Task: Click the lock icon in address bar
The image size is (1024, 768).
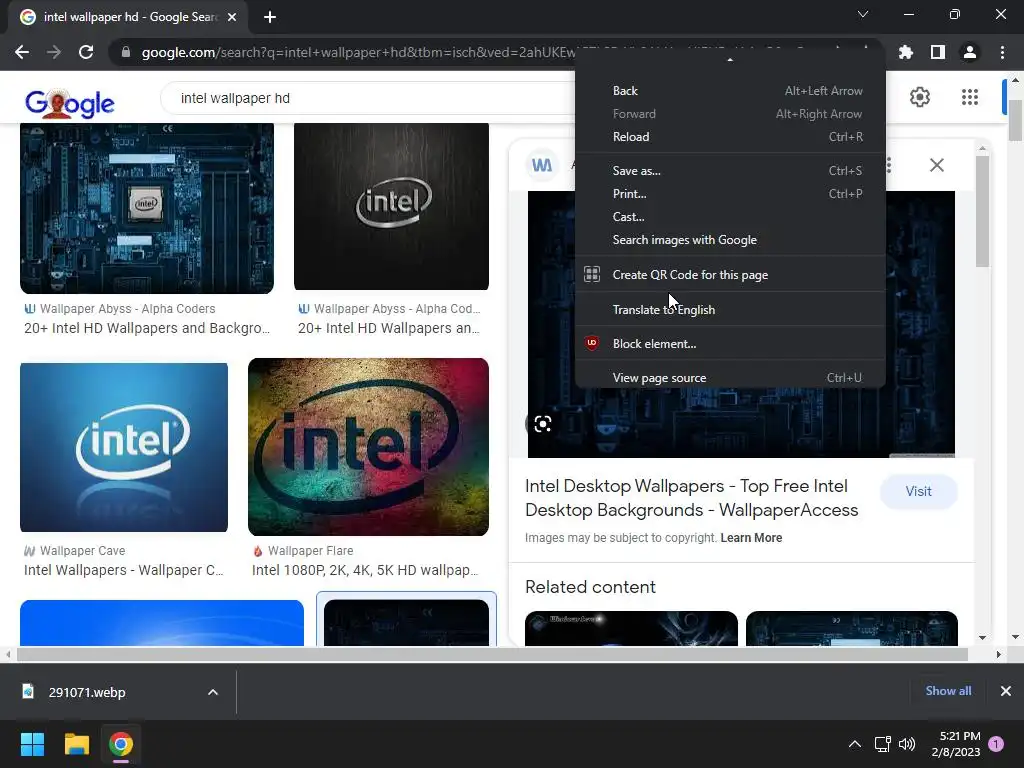Action: pyautogui.click(x=125, y=52)
